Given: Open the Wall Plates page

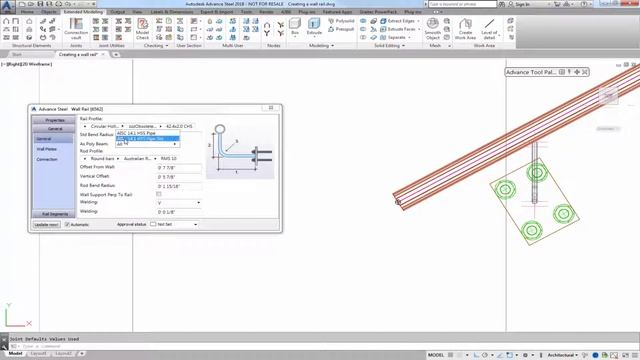Looking at the screenshot, I should [x=47, y=149].
